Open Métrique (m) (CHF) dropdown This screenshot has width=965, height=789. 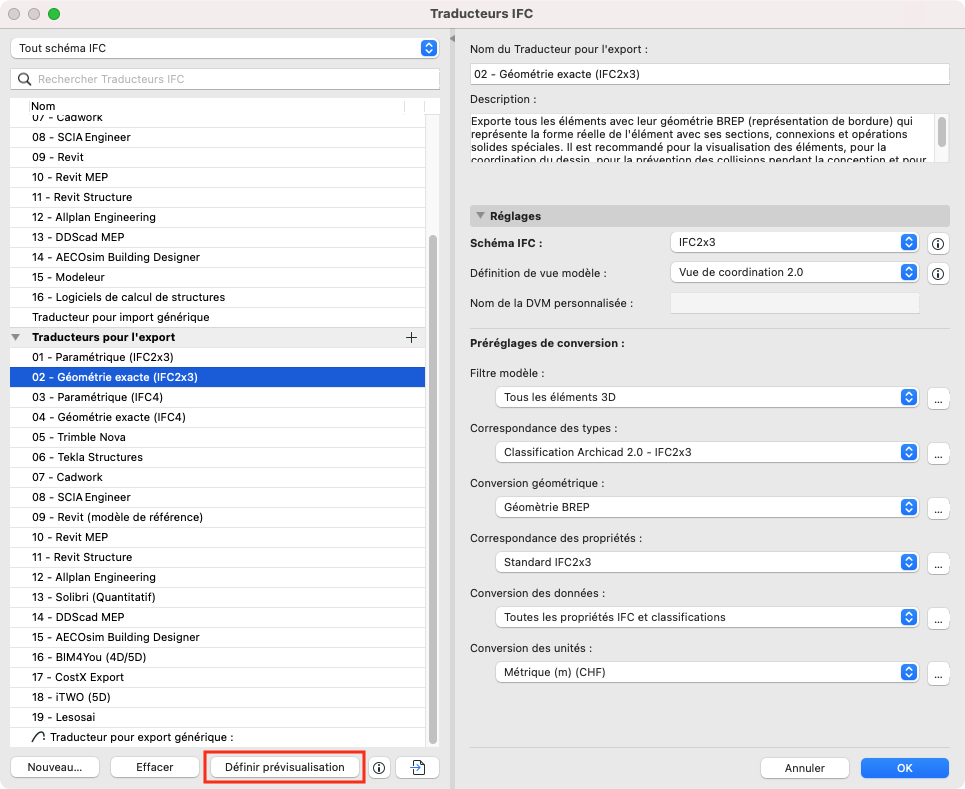pyautogui.click(x=707, y=672)
